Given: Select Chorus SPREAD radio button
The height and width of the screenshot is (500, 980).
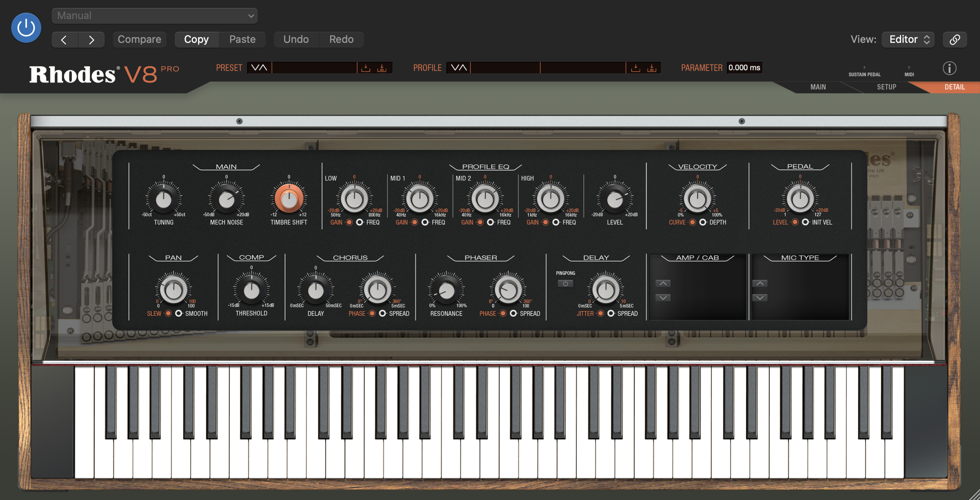Looking at the screenshot, I should 382,313.
